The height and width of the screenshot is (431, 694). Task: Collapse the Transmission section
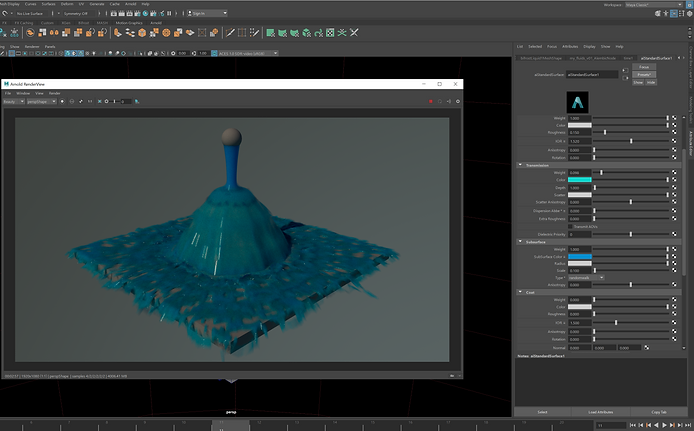(x=520, y=165)
